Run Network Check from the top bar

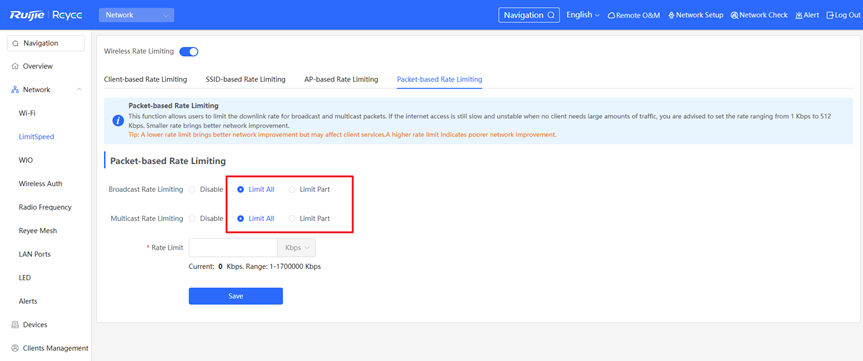point(759,15)
